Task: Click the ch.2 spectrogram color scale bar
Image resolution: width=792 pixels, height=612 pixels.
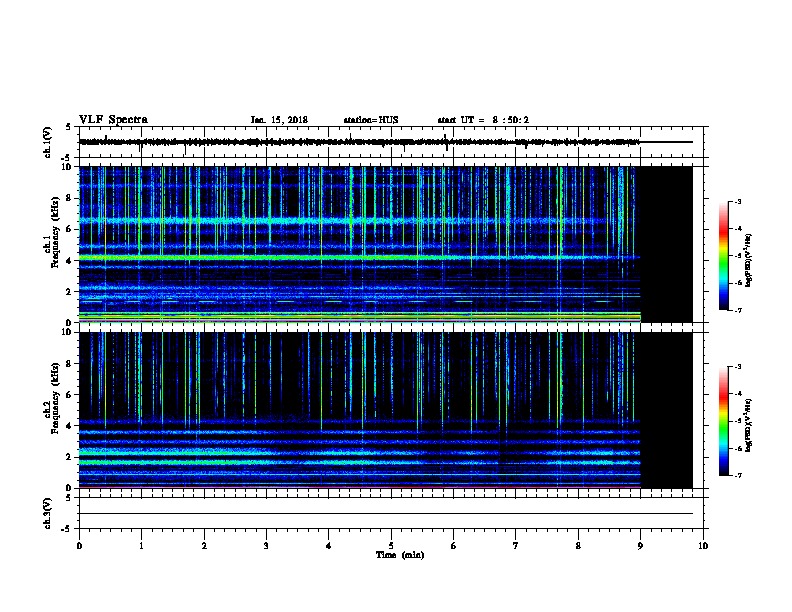Action: click(x=724, y=421)
